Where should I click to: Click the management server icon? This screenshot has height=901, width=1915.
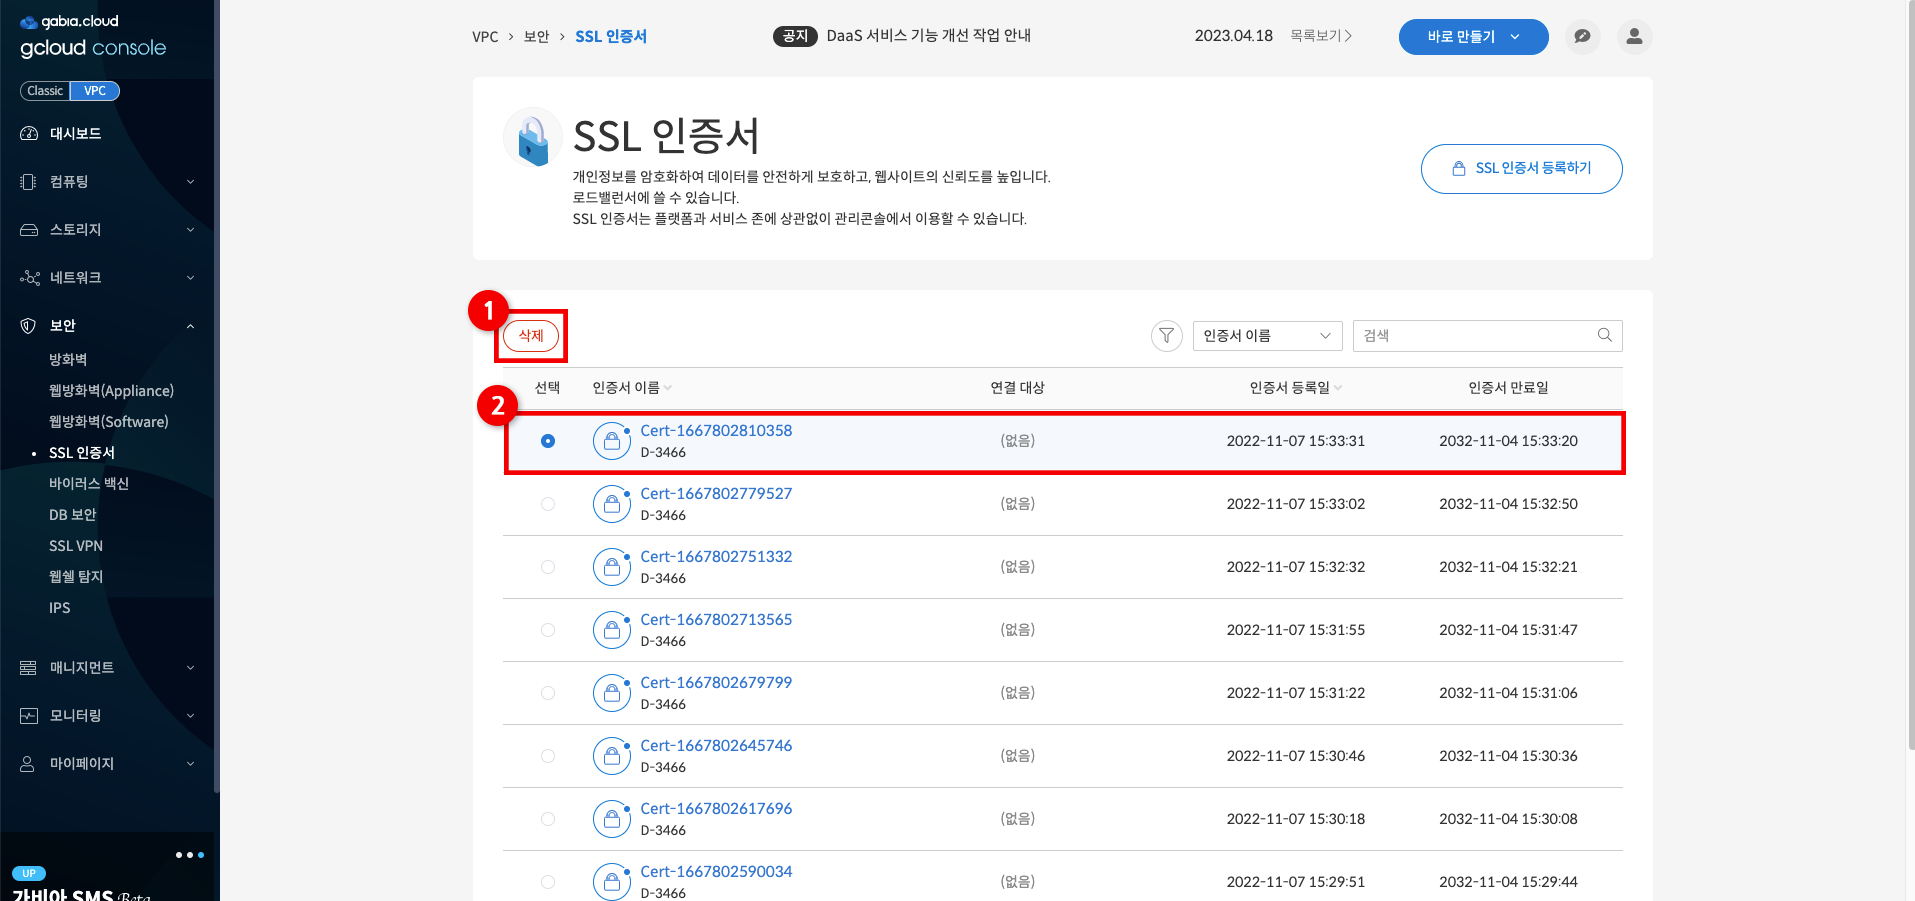(29, 668)
